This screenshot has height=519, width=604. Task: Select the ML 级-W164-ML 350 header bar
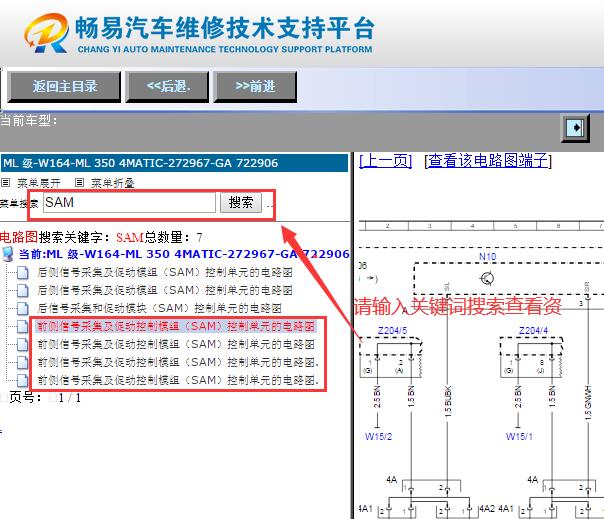[174, 163]
